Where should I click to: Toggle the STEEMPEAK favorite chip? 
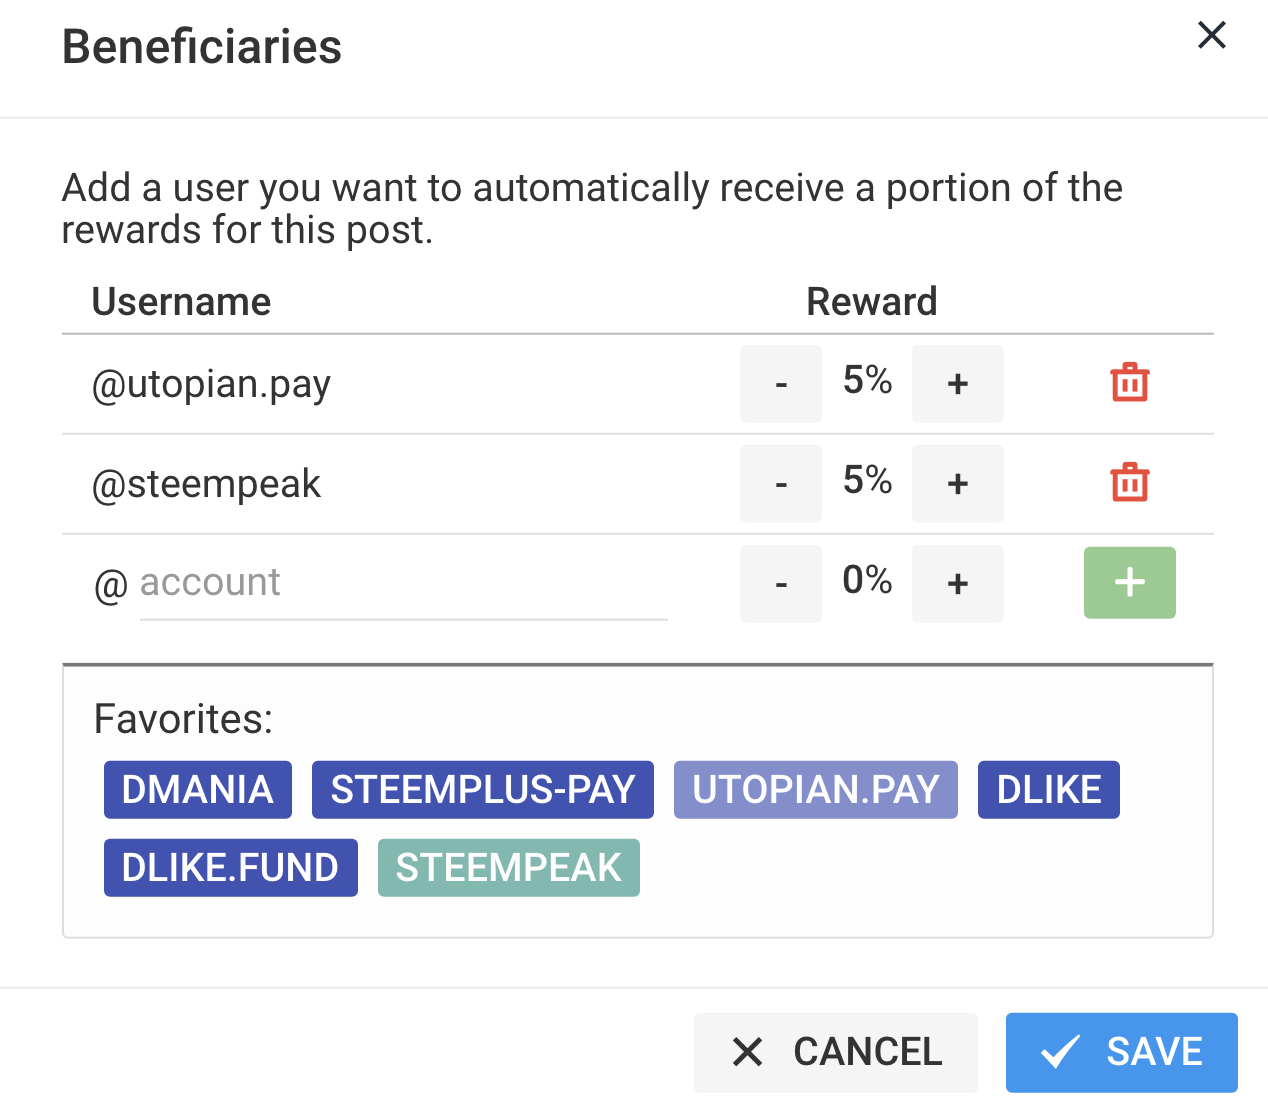click(509, 868)
